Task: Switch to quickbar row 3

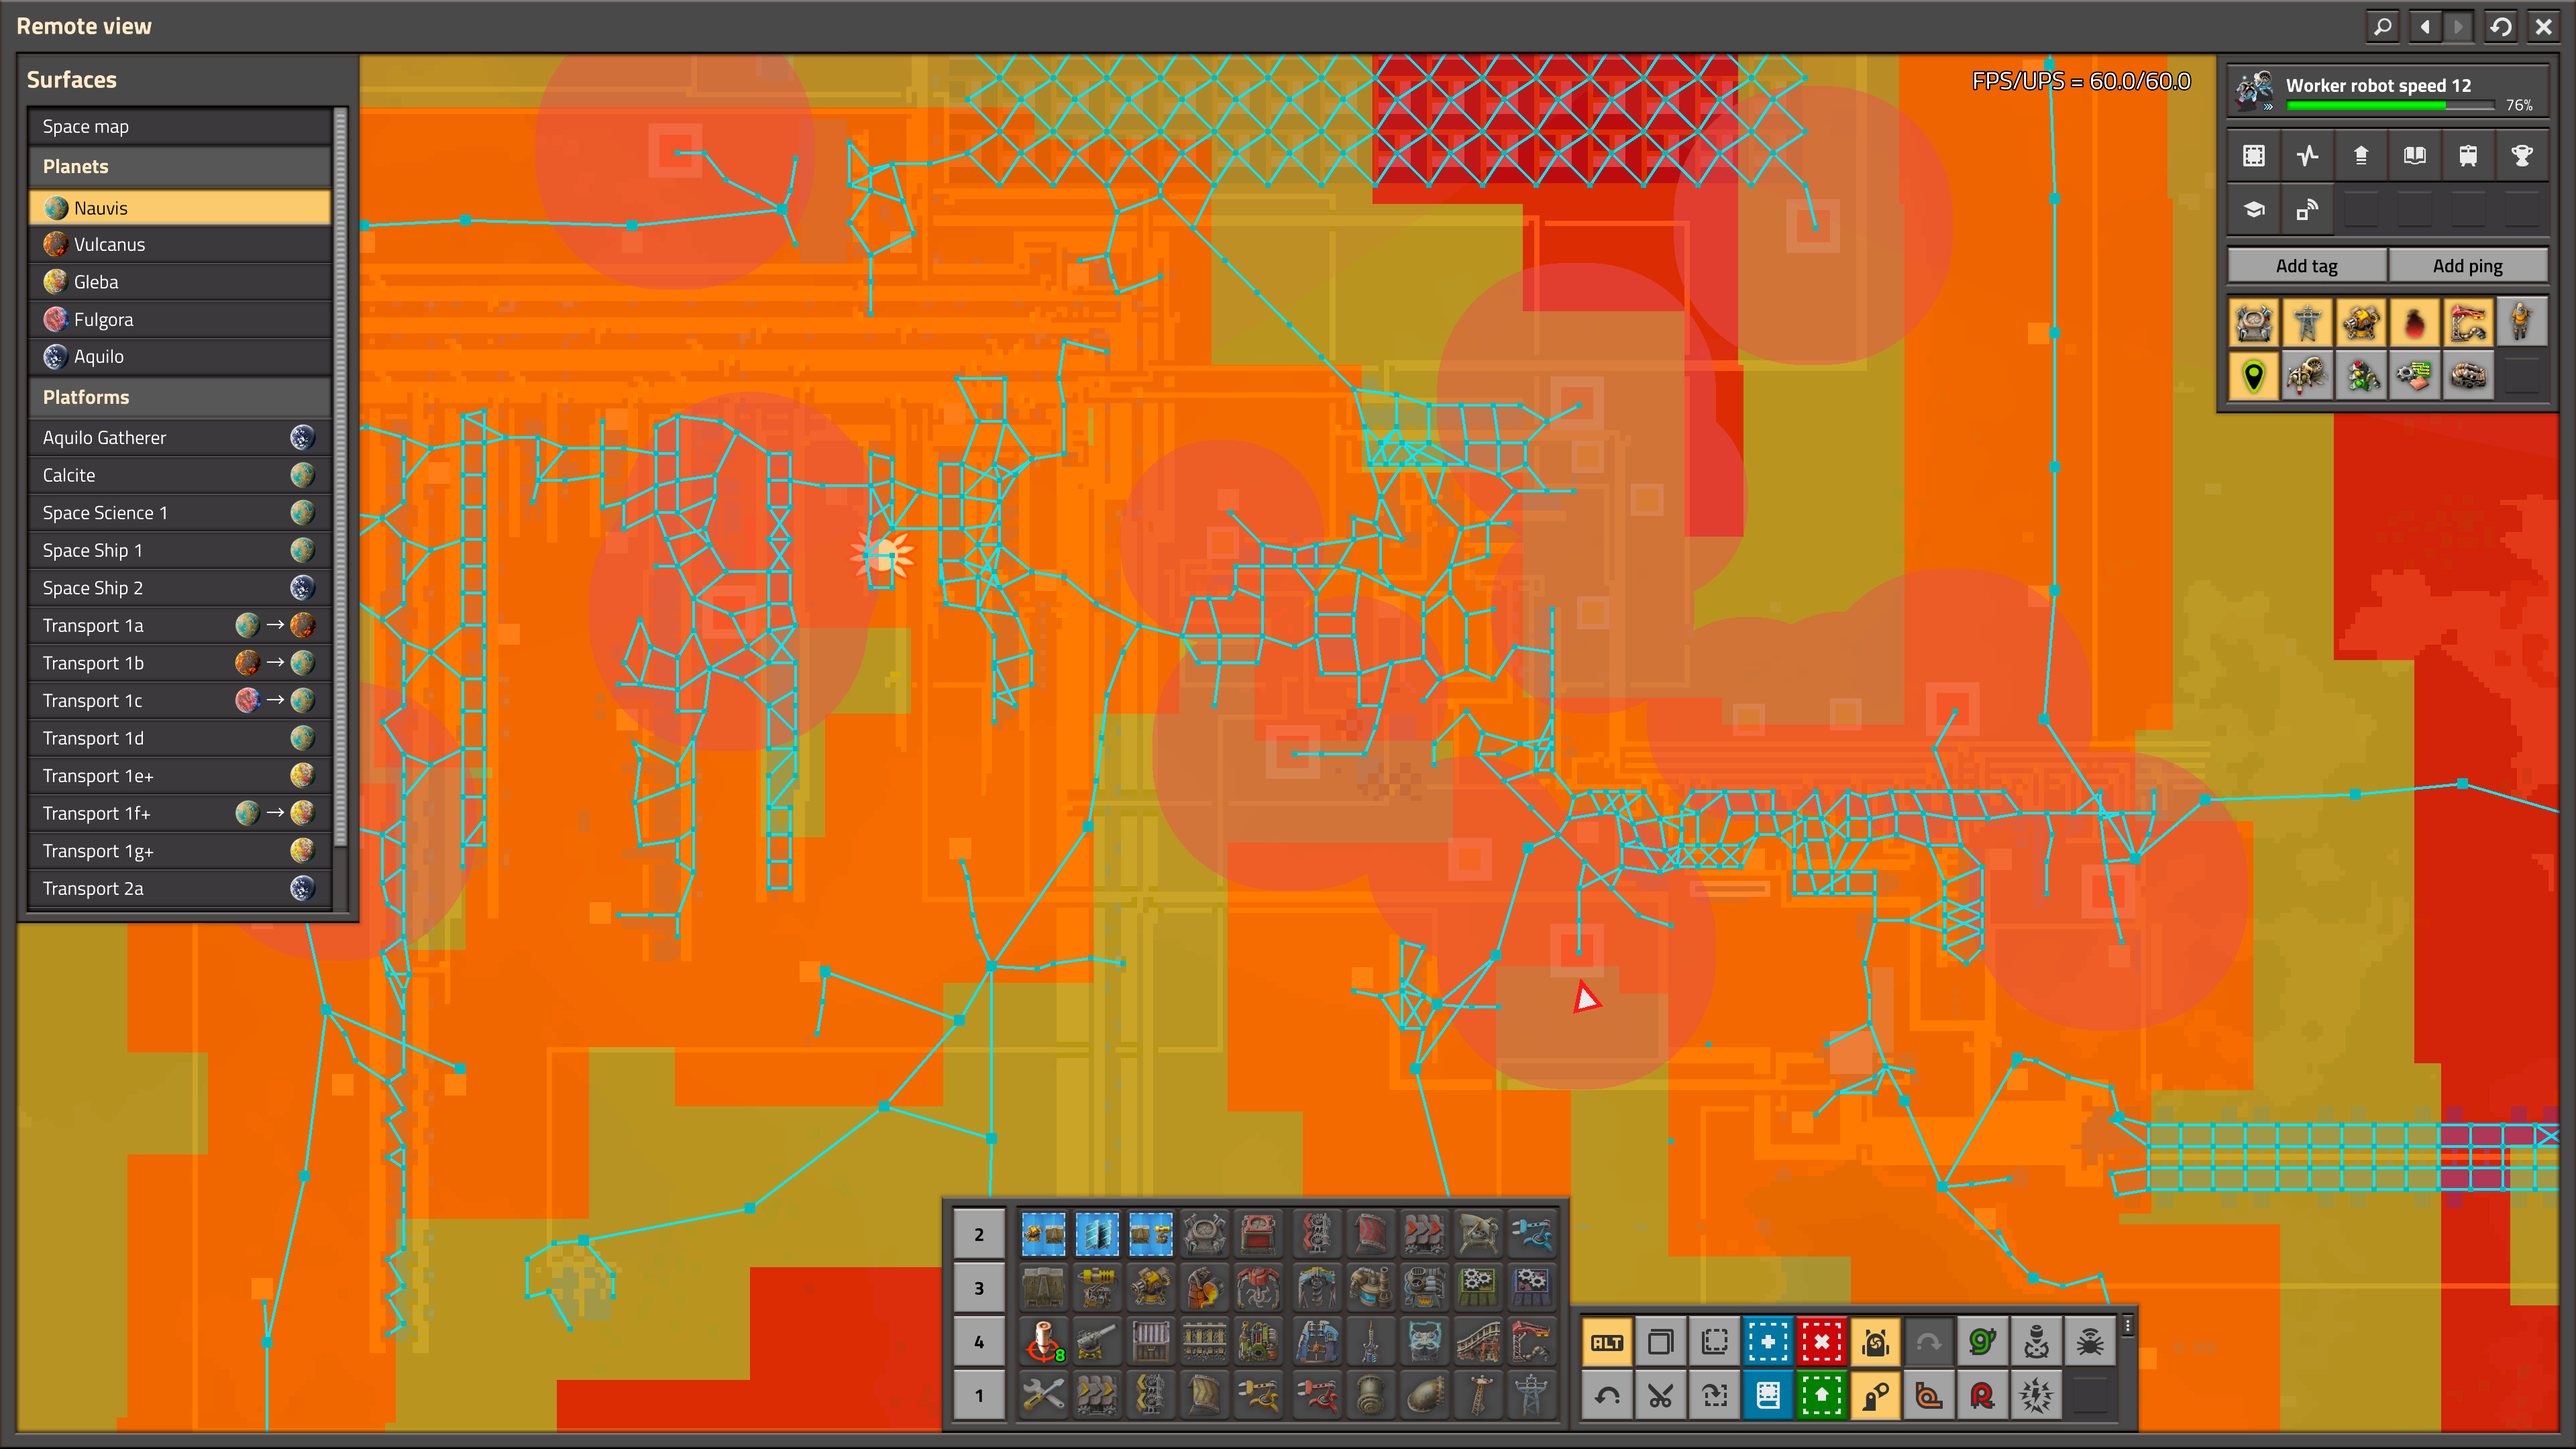Action: [979, 1288]
